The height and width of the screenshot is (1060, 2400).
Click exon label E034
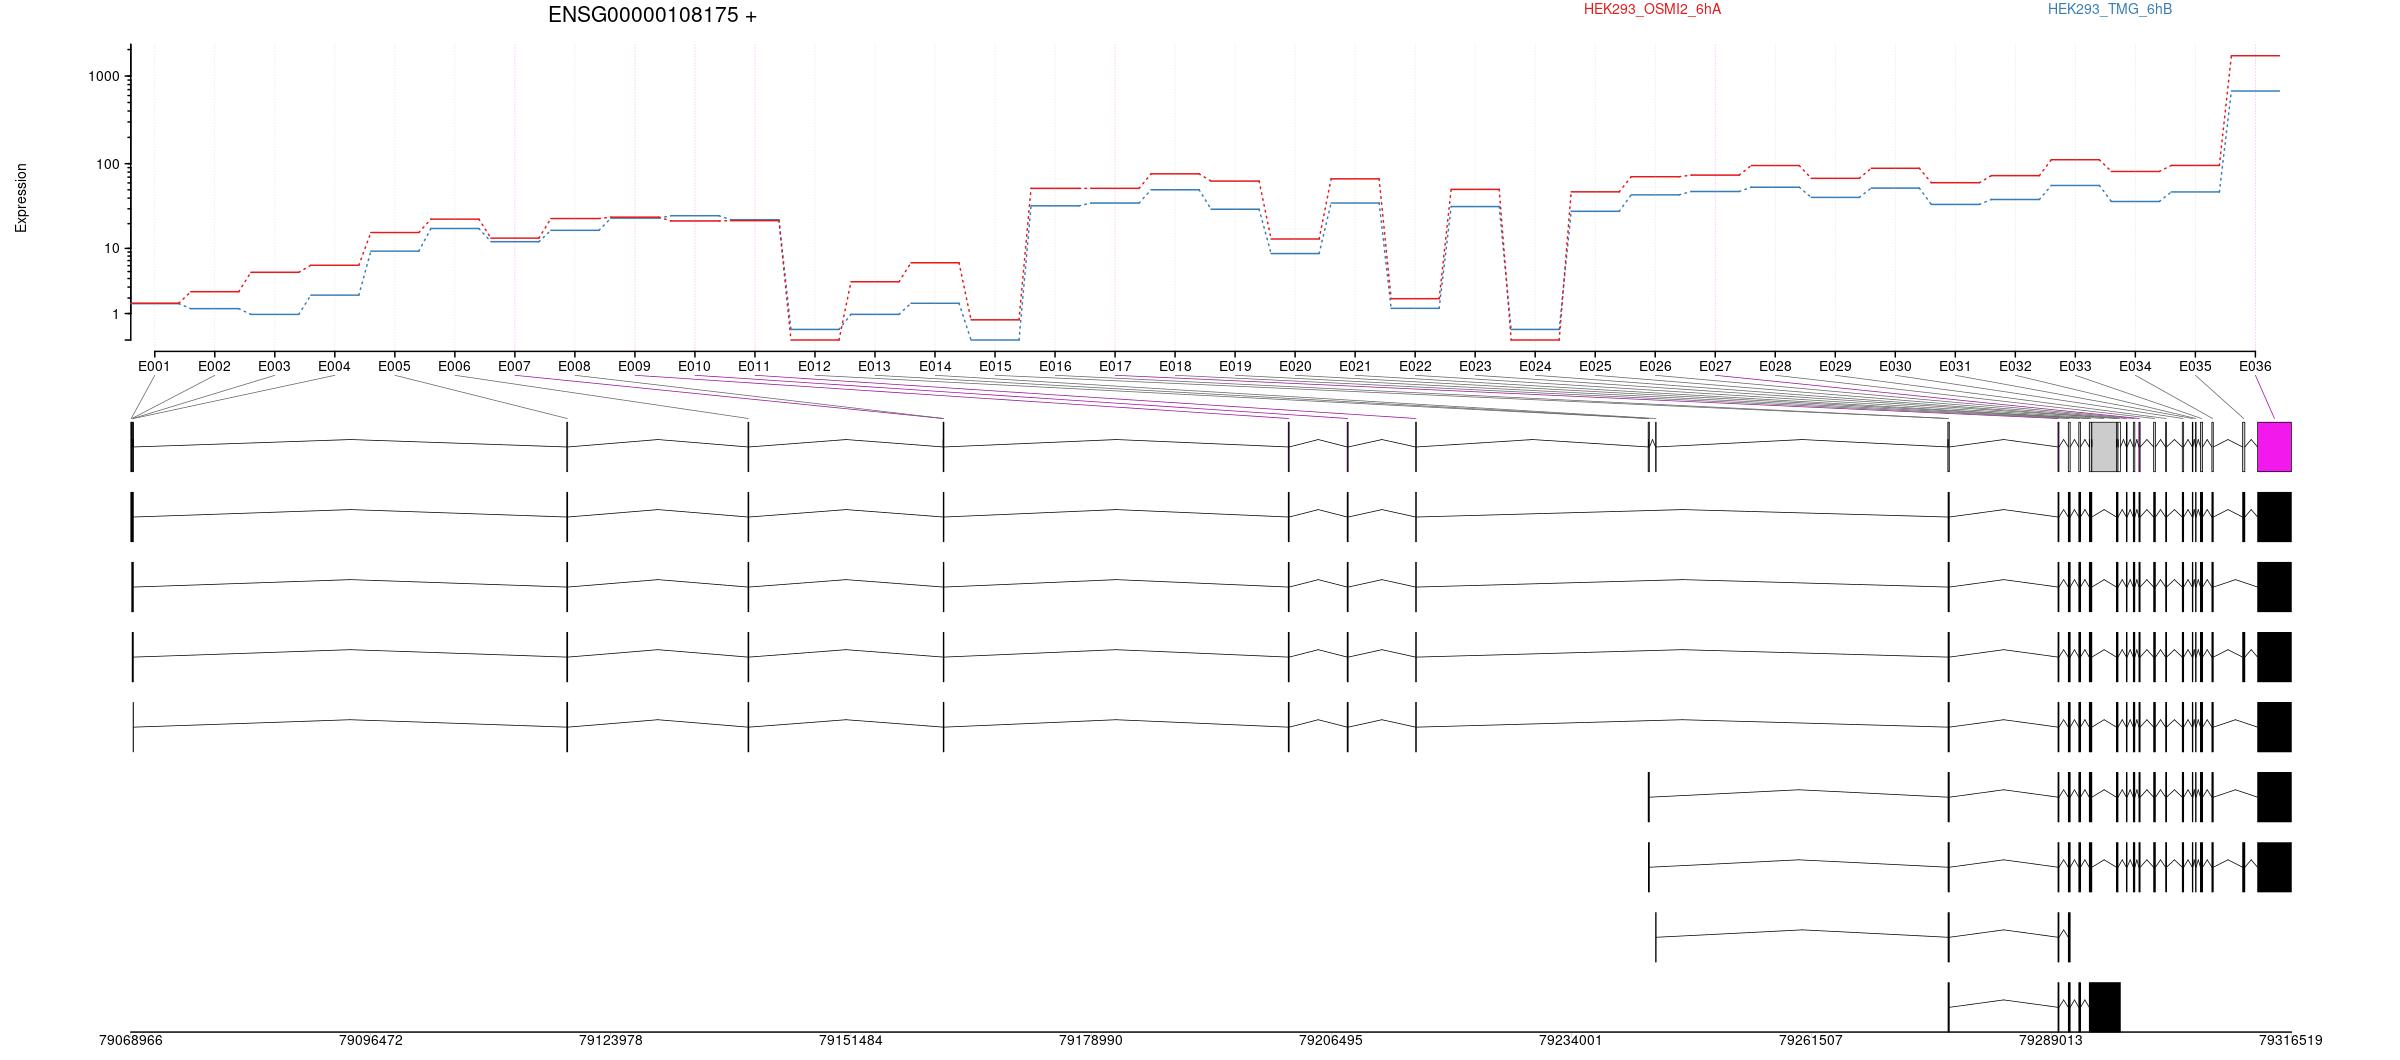pyautogui.click(x=2135, y=366)
